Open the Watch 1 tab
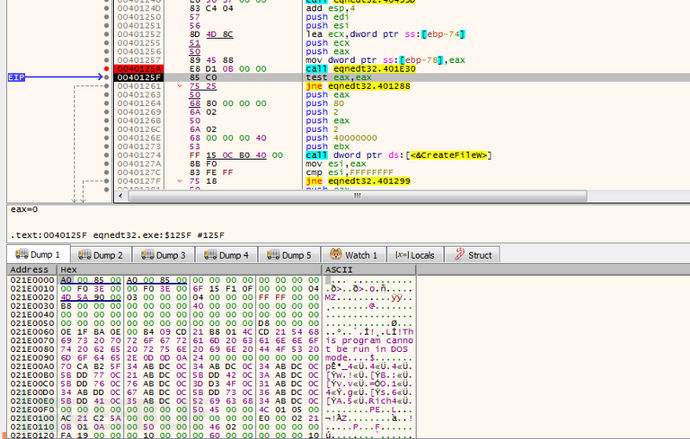Image resolution: width=690 pixels, height=439 pixels. [354, 255]
